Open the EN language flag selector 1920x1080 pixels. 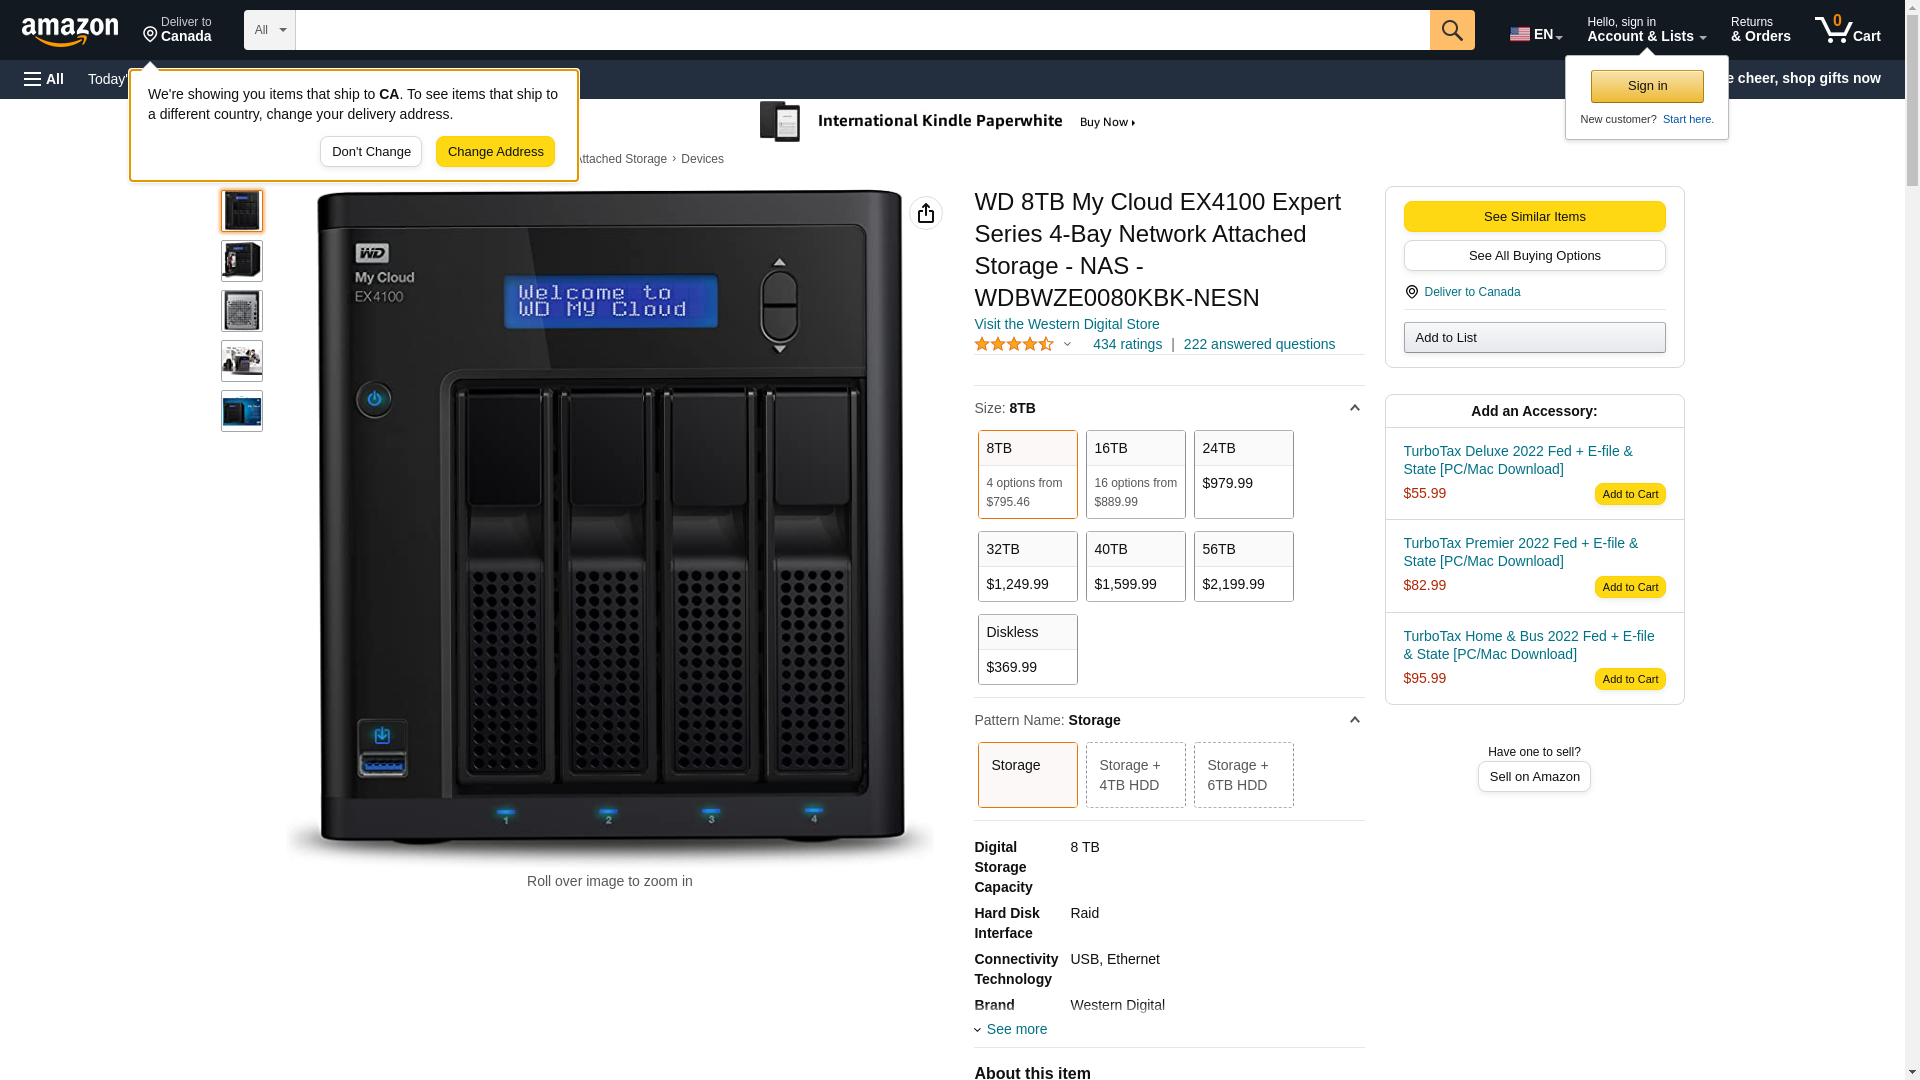tap(1535, 34)
